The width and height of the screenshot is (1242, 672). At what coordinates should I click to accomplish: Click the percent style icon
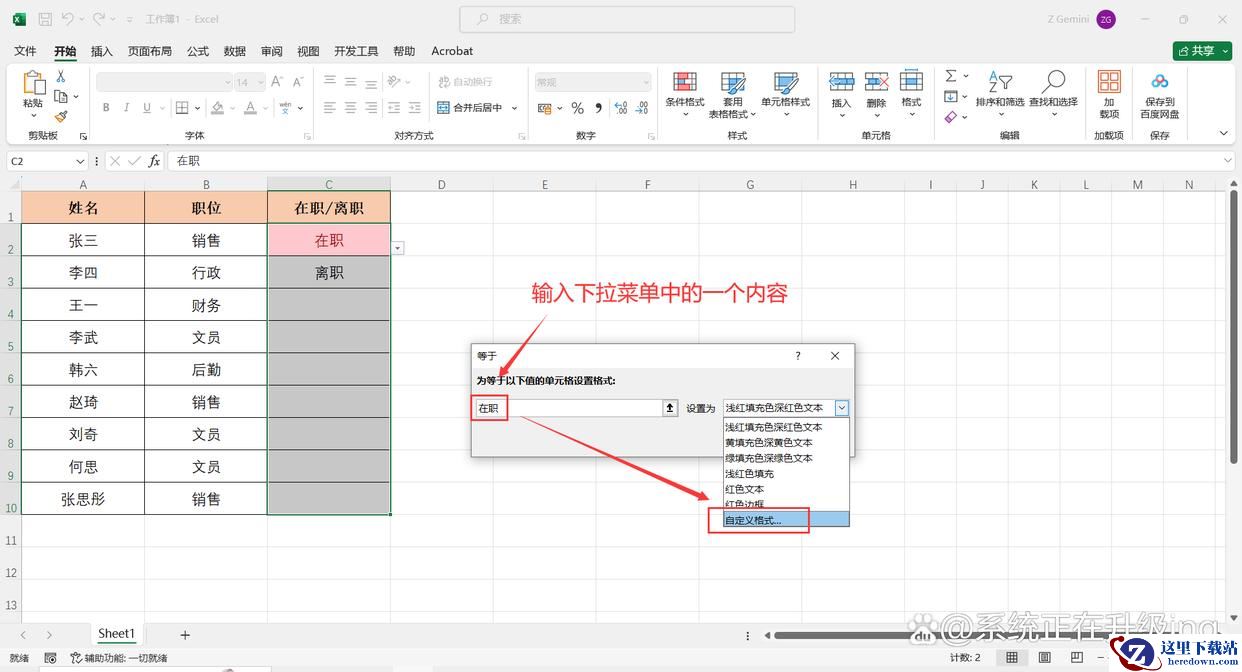pyautogui.click(x=577, y=108)
